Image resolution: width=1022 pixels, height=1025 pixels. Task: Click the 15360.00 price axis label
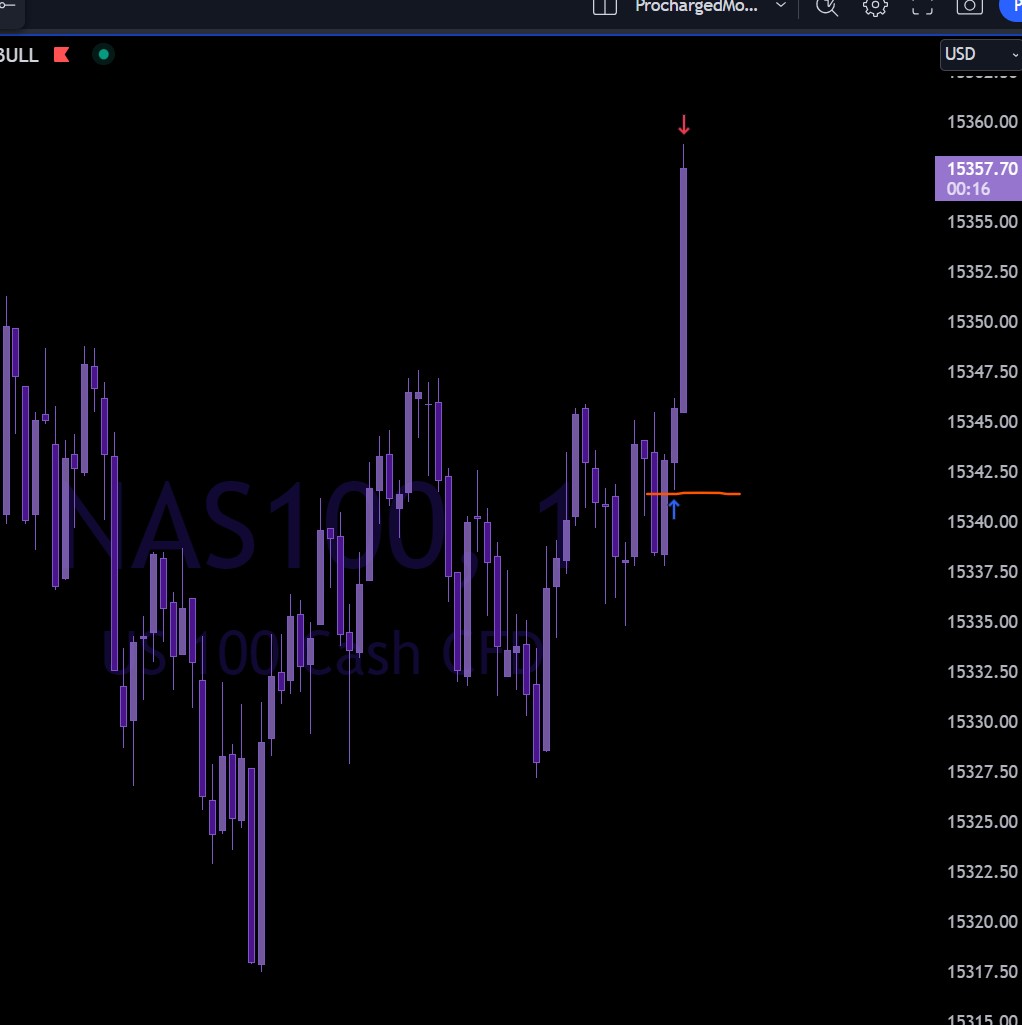pos(981,122)
